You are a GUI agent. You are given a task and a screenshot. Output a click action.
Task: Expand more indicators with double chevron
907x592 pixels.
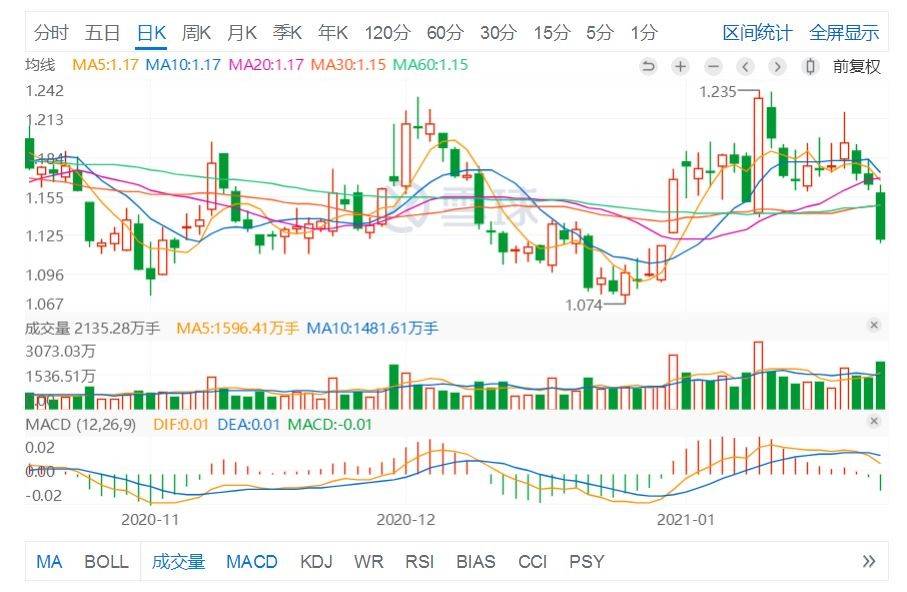(x=869, y=561)
